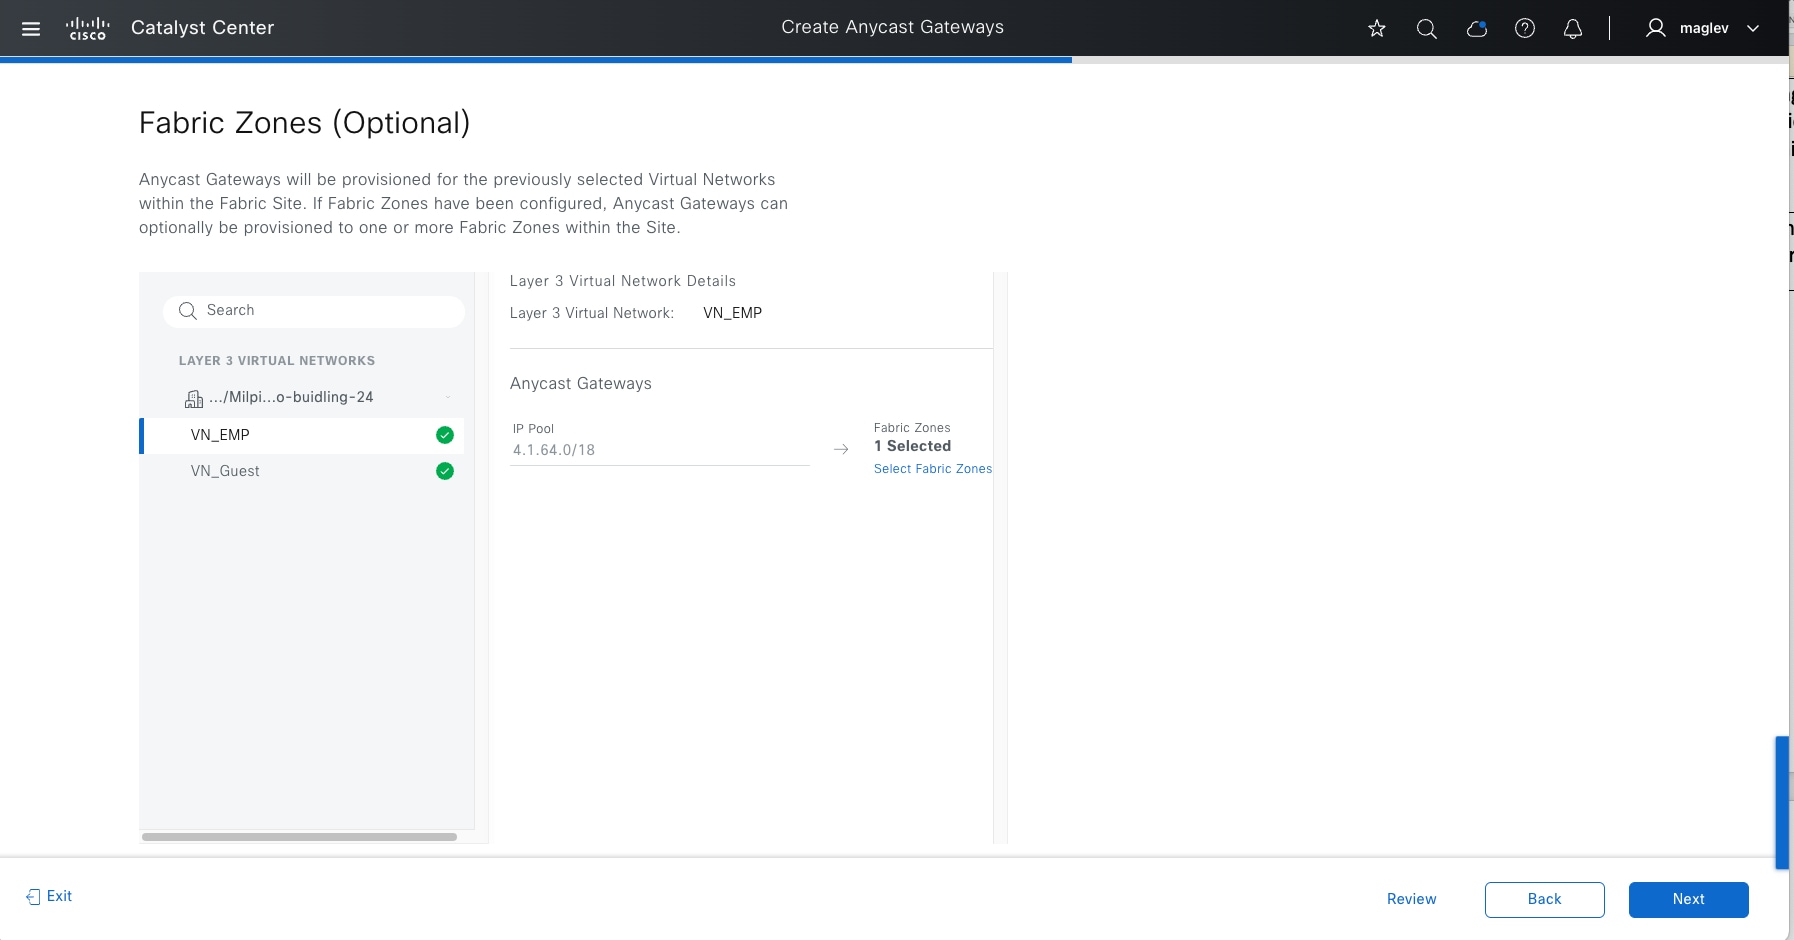Viewport: 1794px width, 940px height.
Task: Click the user profile icon
Action: click(1656, 29)
